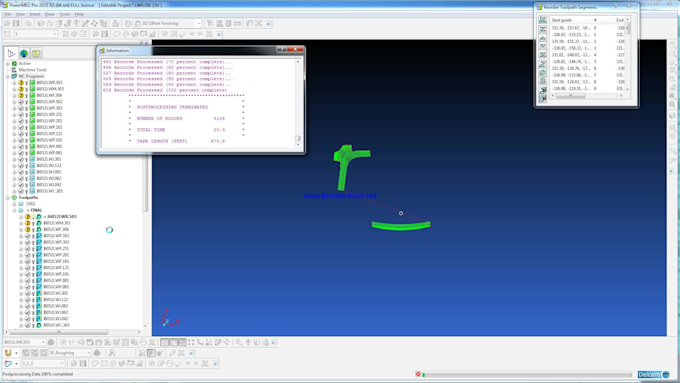This screenshot has height=383, width=680.
Task: Click the Open Project toolbar icon
Action: point(7,23)
